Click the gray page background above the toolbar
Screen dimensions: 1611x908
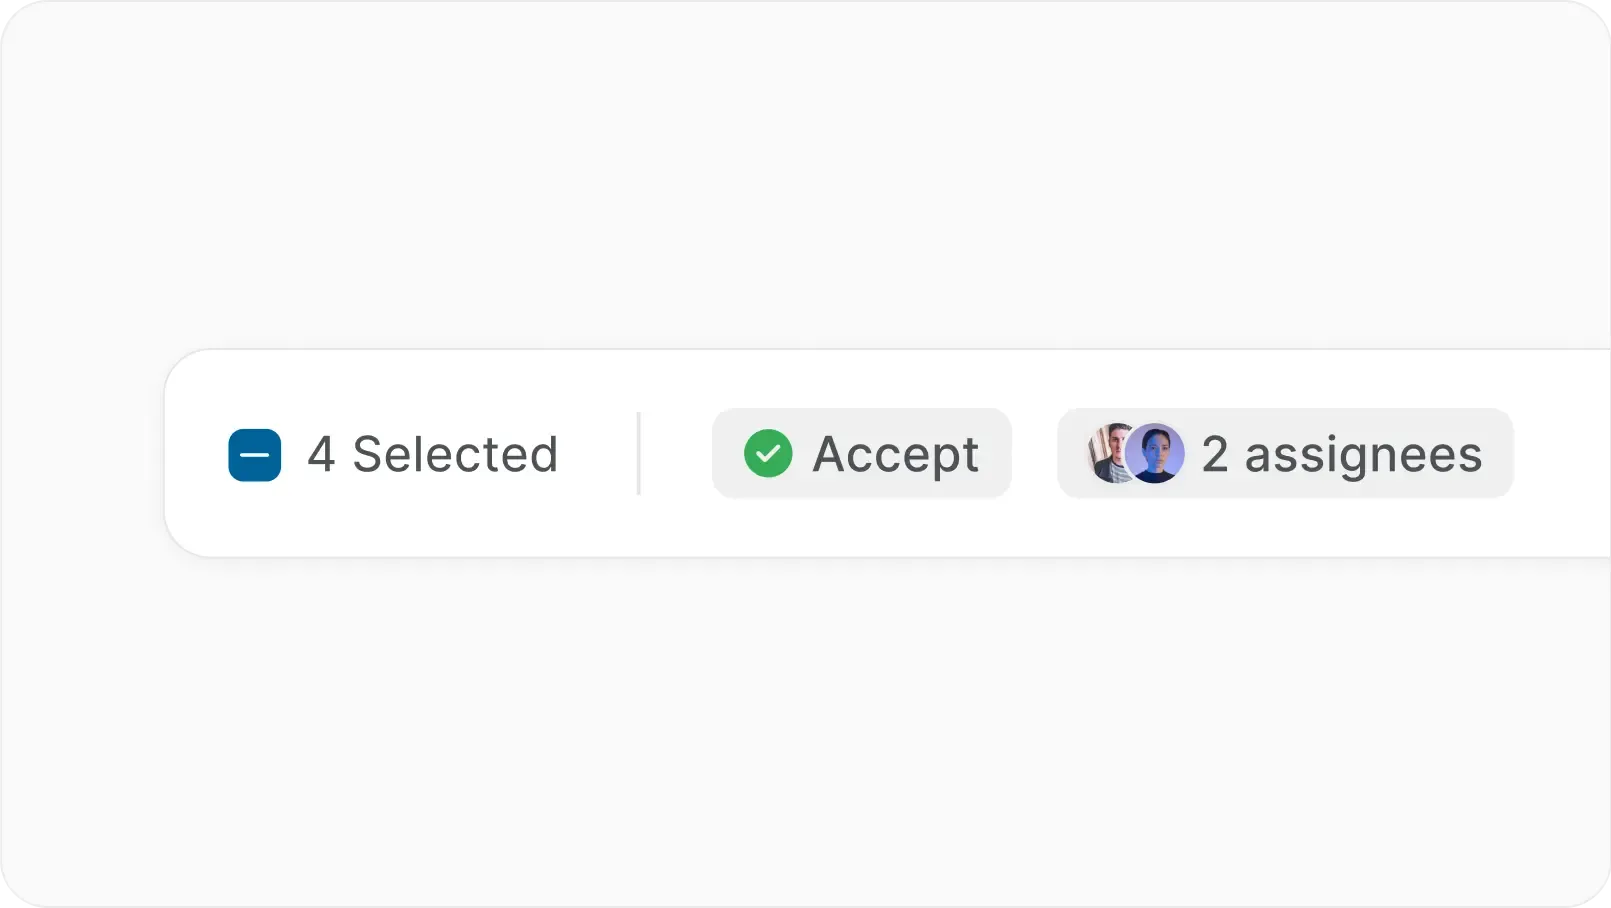coord(800,180)
